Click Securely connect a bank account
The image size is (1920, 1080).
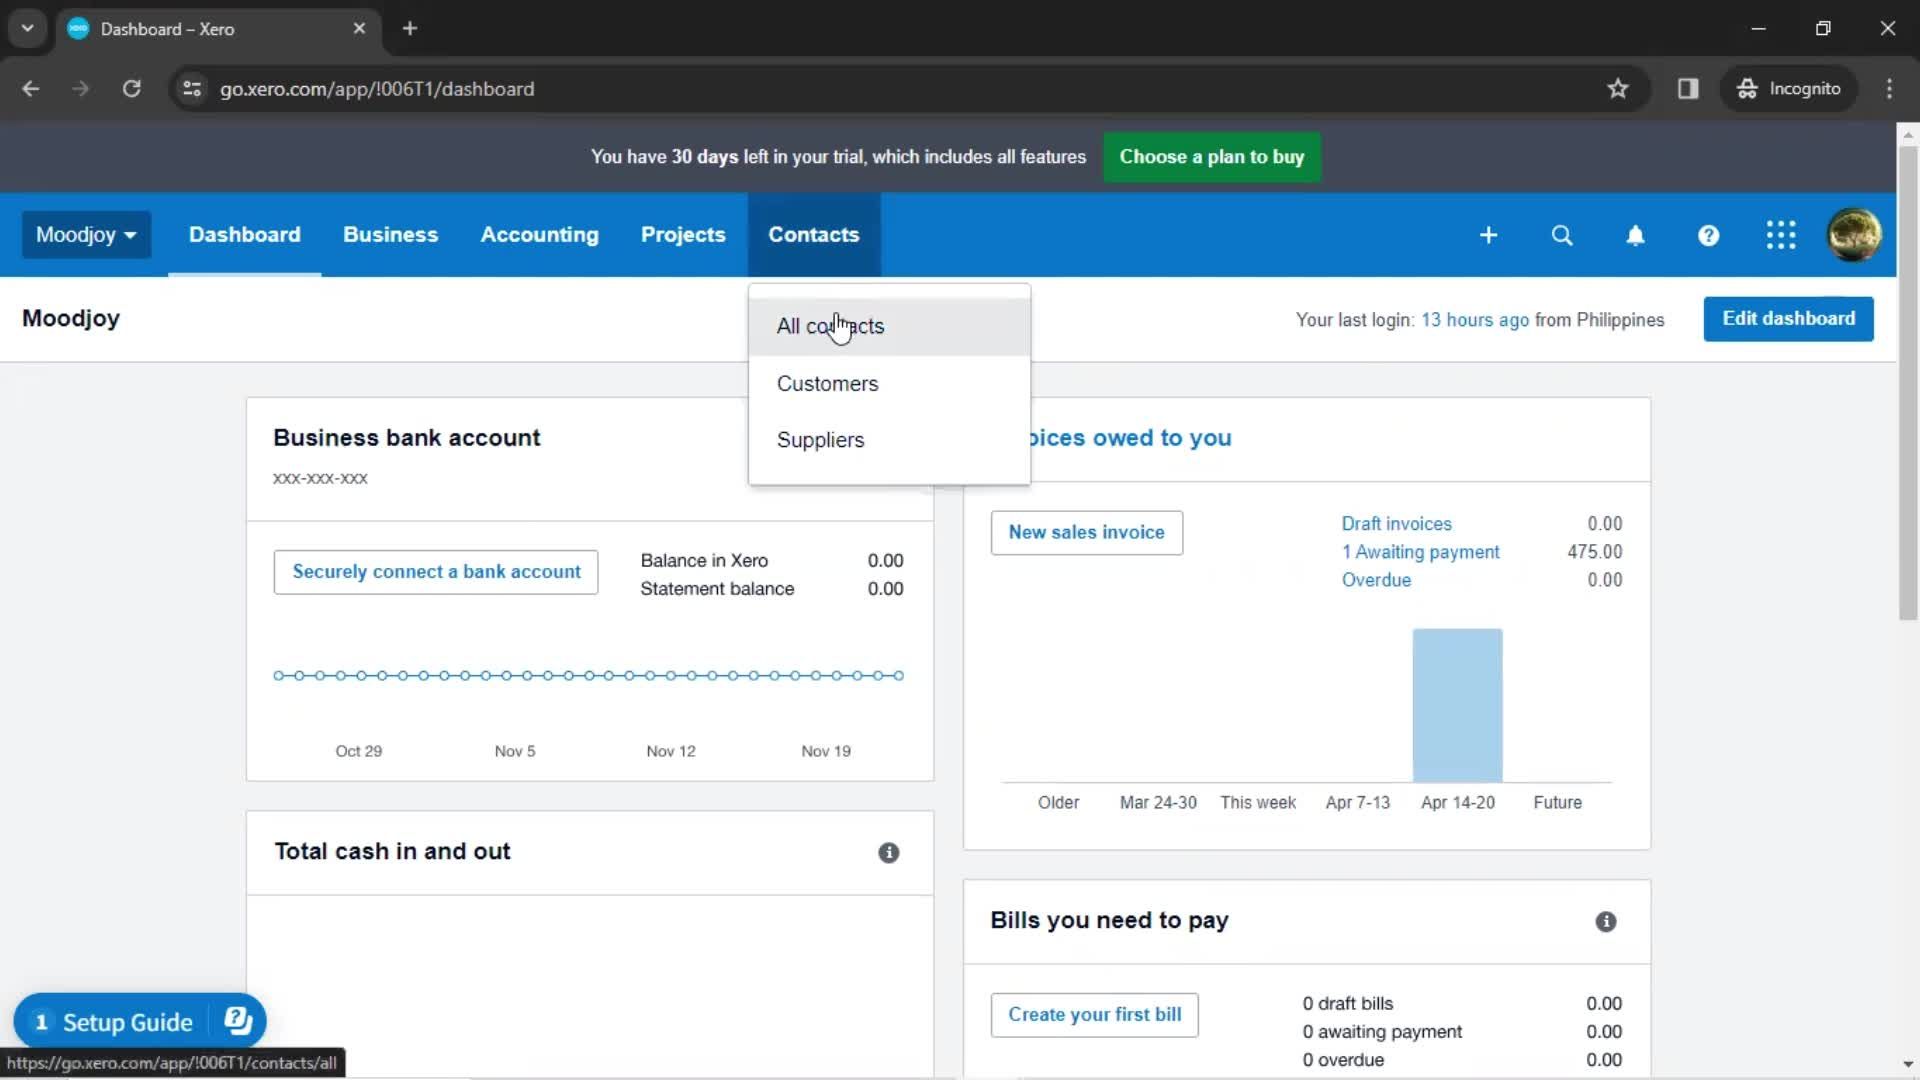[x=436, y=572]
